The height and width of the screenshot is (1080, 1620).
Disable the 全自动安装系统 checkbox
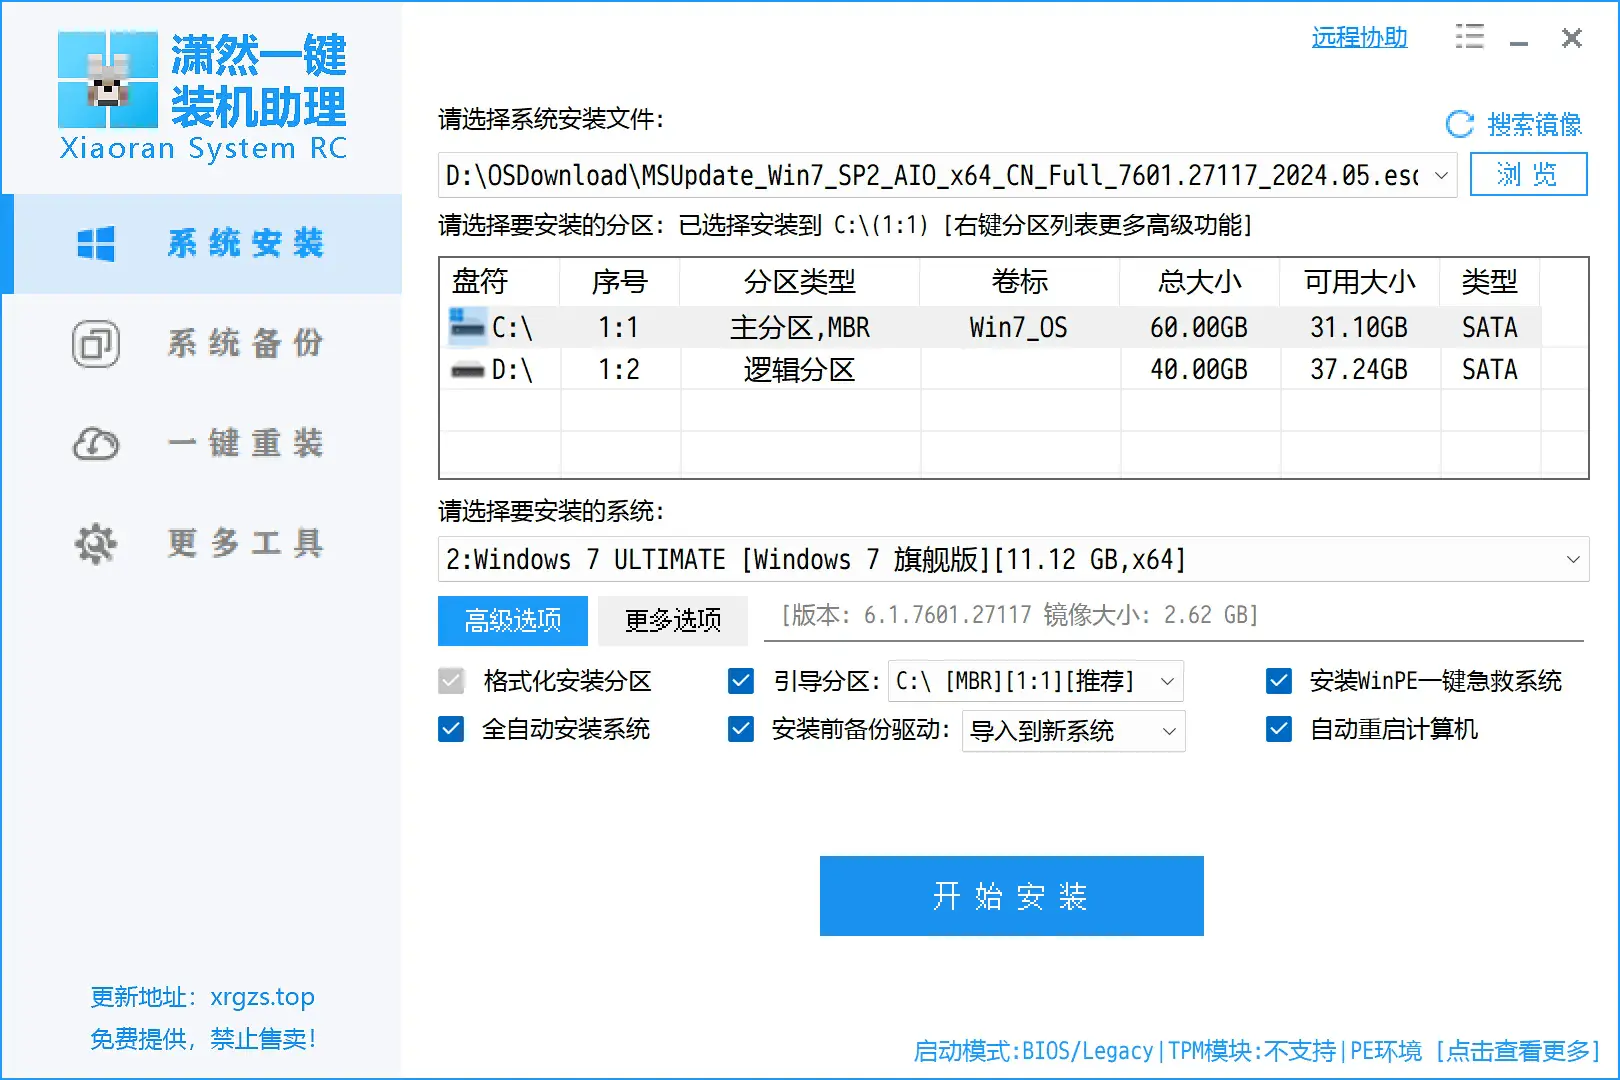(451, 729)
